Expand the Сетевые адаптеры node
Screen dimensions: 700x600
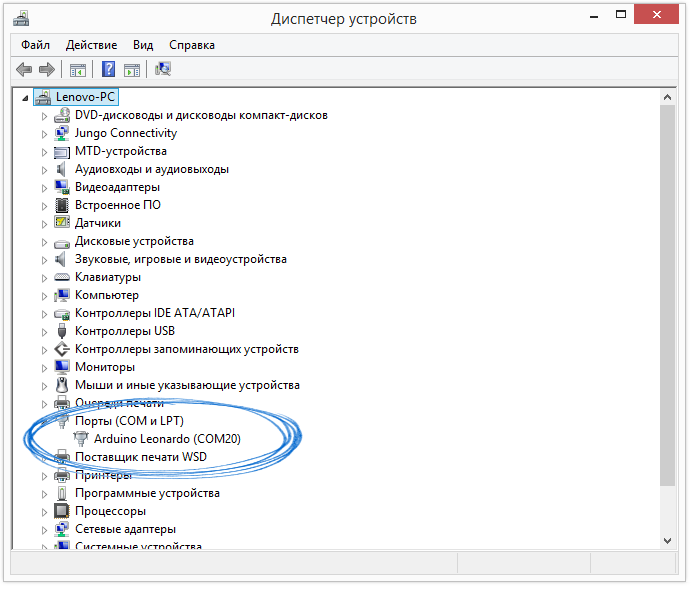pos(44,529)
